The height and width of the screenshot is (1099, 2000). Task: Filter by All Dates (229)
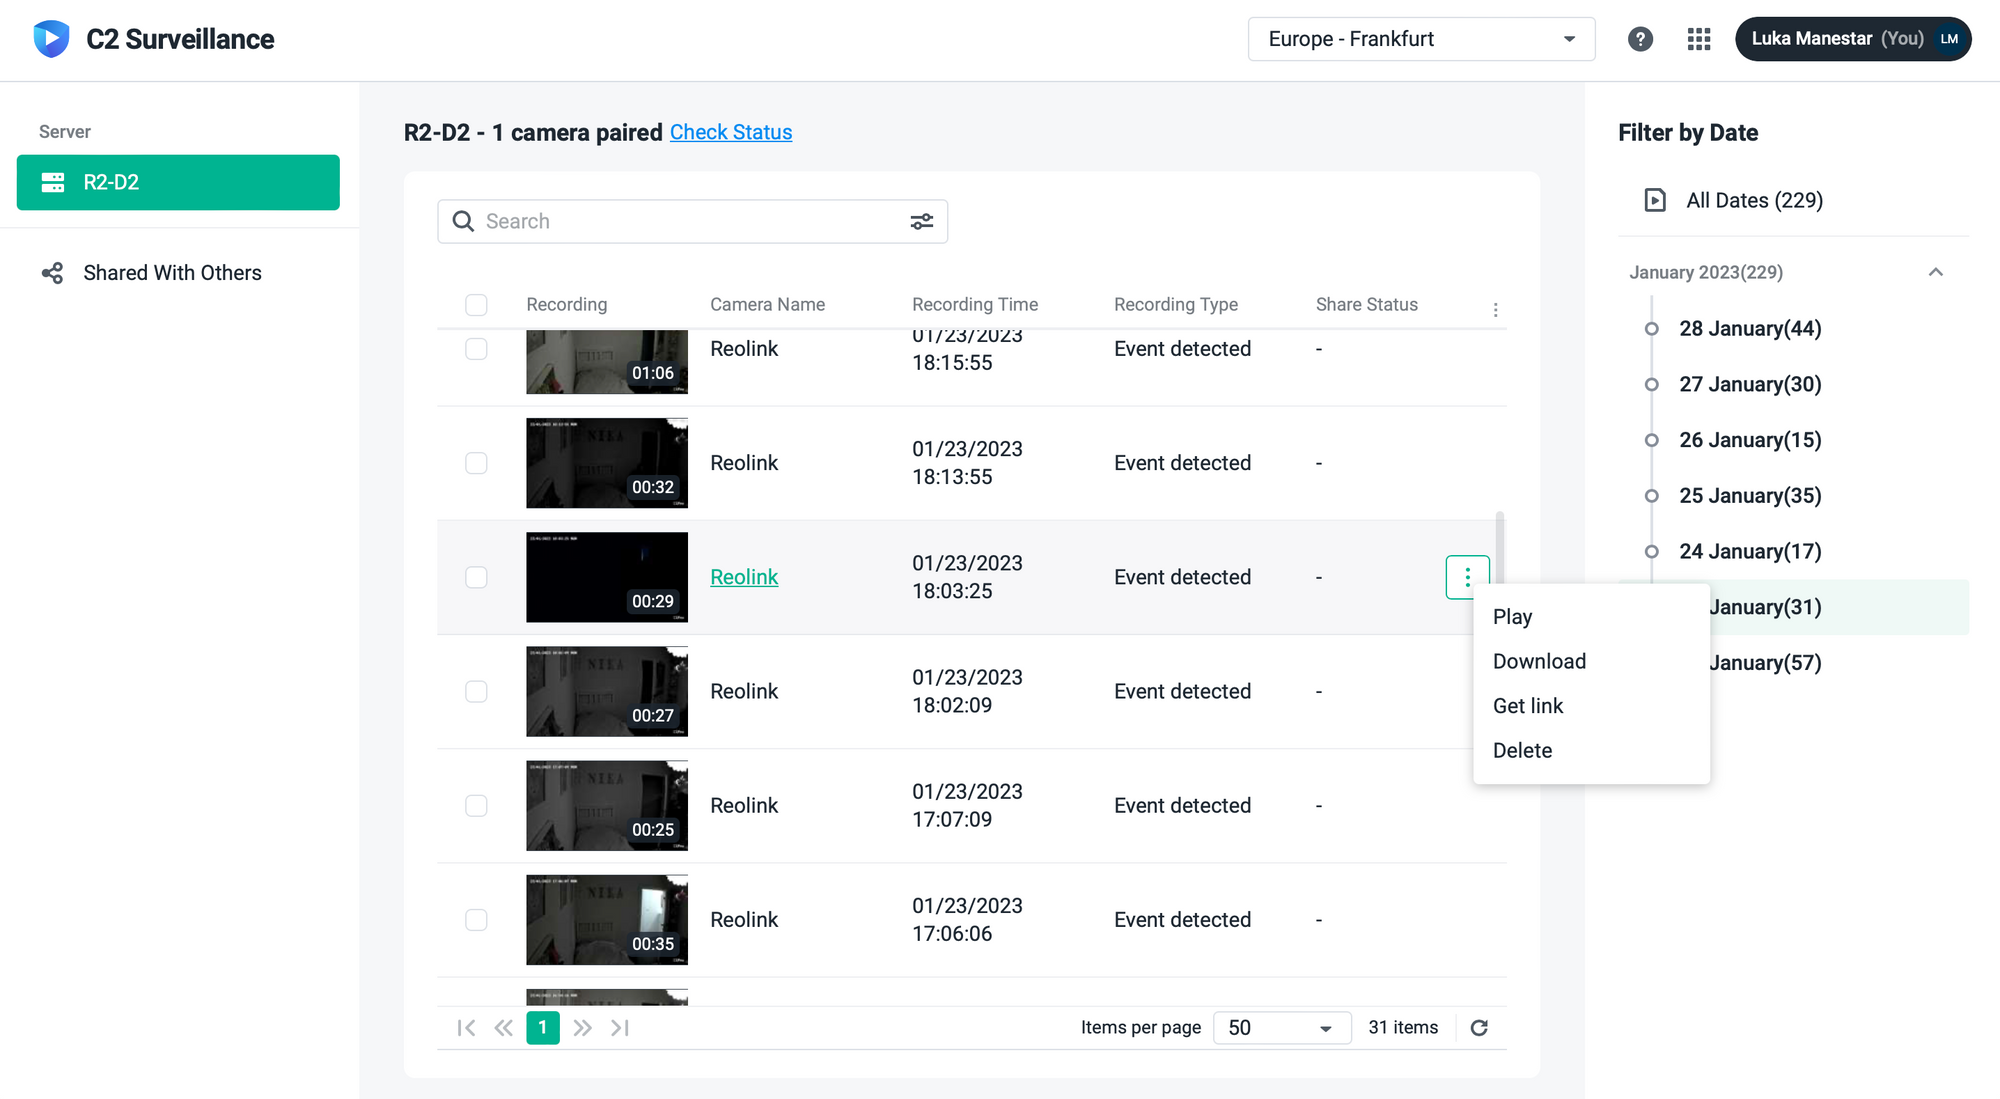[1754, 200]
